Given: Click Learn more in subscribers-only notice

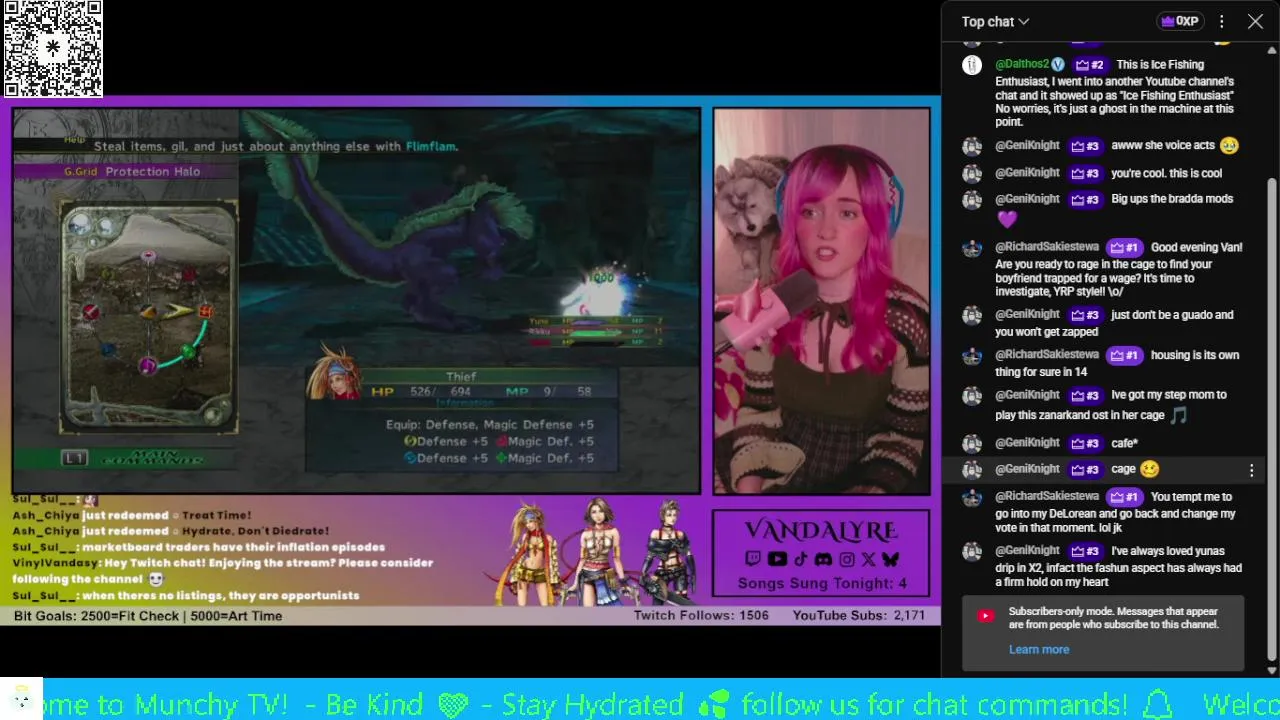Looking at the screenshot, I should 1039,649.
